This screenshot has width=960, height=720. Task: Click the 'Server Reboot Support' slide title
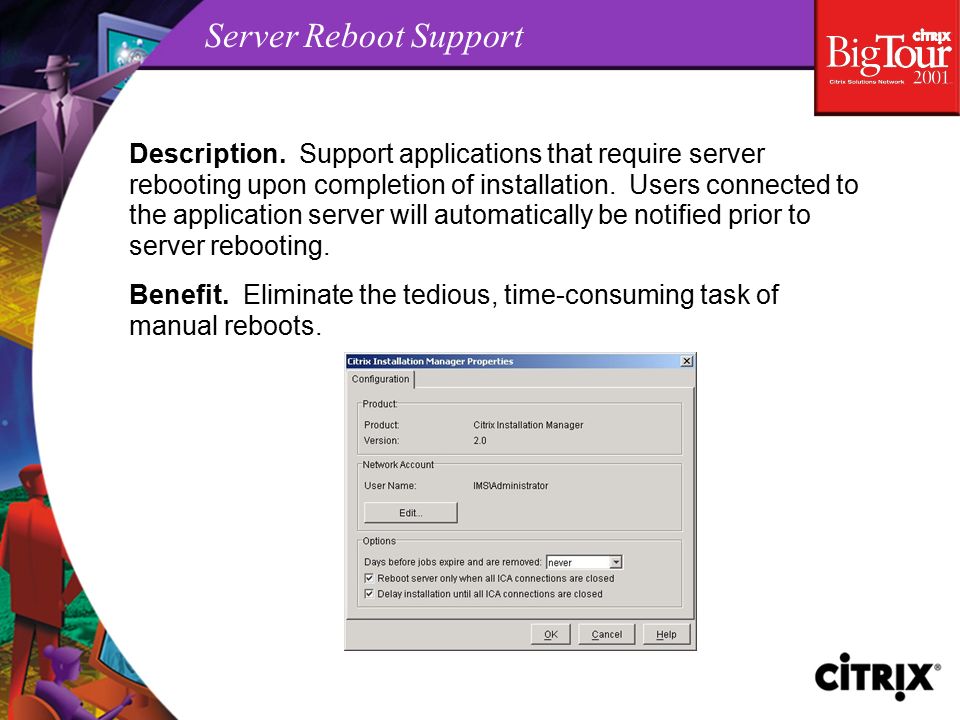point(364,36)
